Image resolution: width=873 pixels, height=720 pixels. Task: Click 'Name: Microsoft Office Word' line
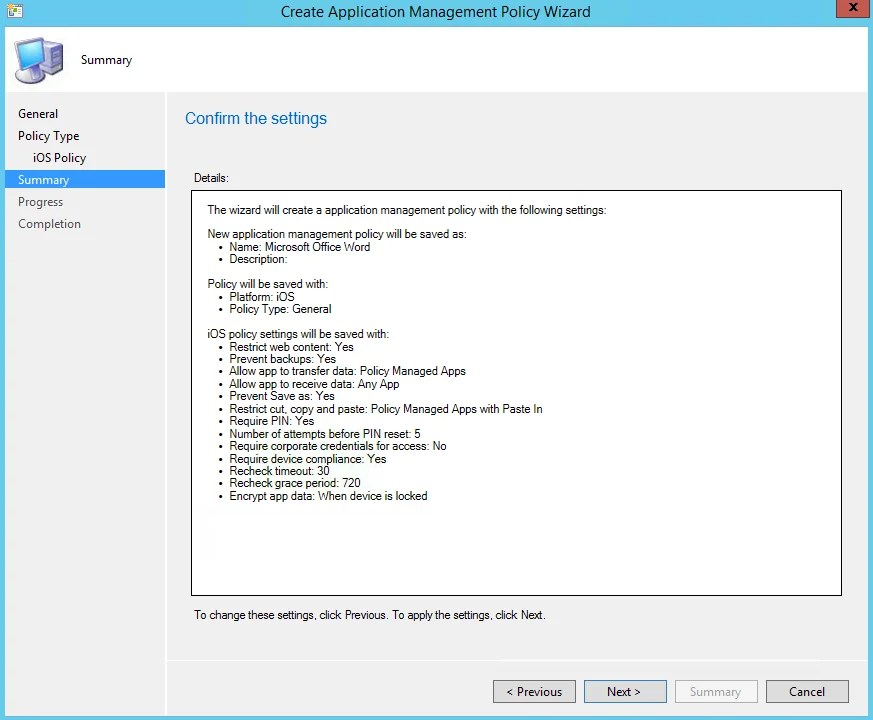pos(300,247)
